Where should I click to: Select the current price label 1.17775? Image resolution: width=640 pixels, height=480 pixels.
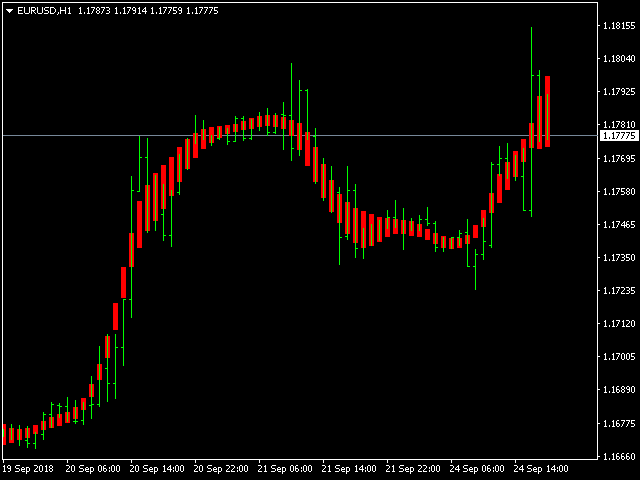click(619, 136)
